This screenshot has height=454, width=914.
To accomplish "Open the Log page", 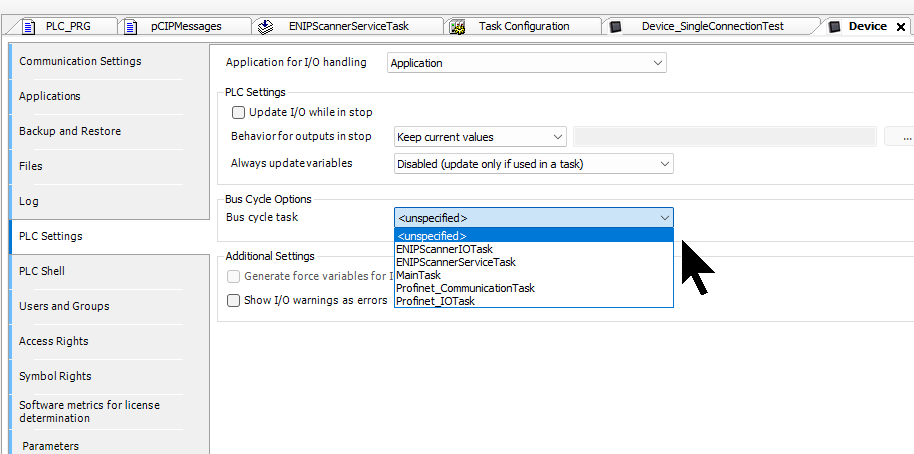I will pyautogui.click(x=110, y=201).
